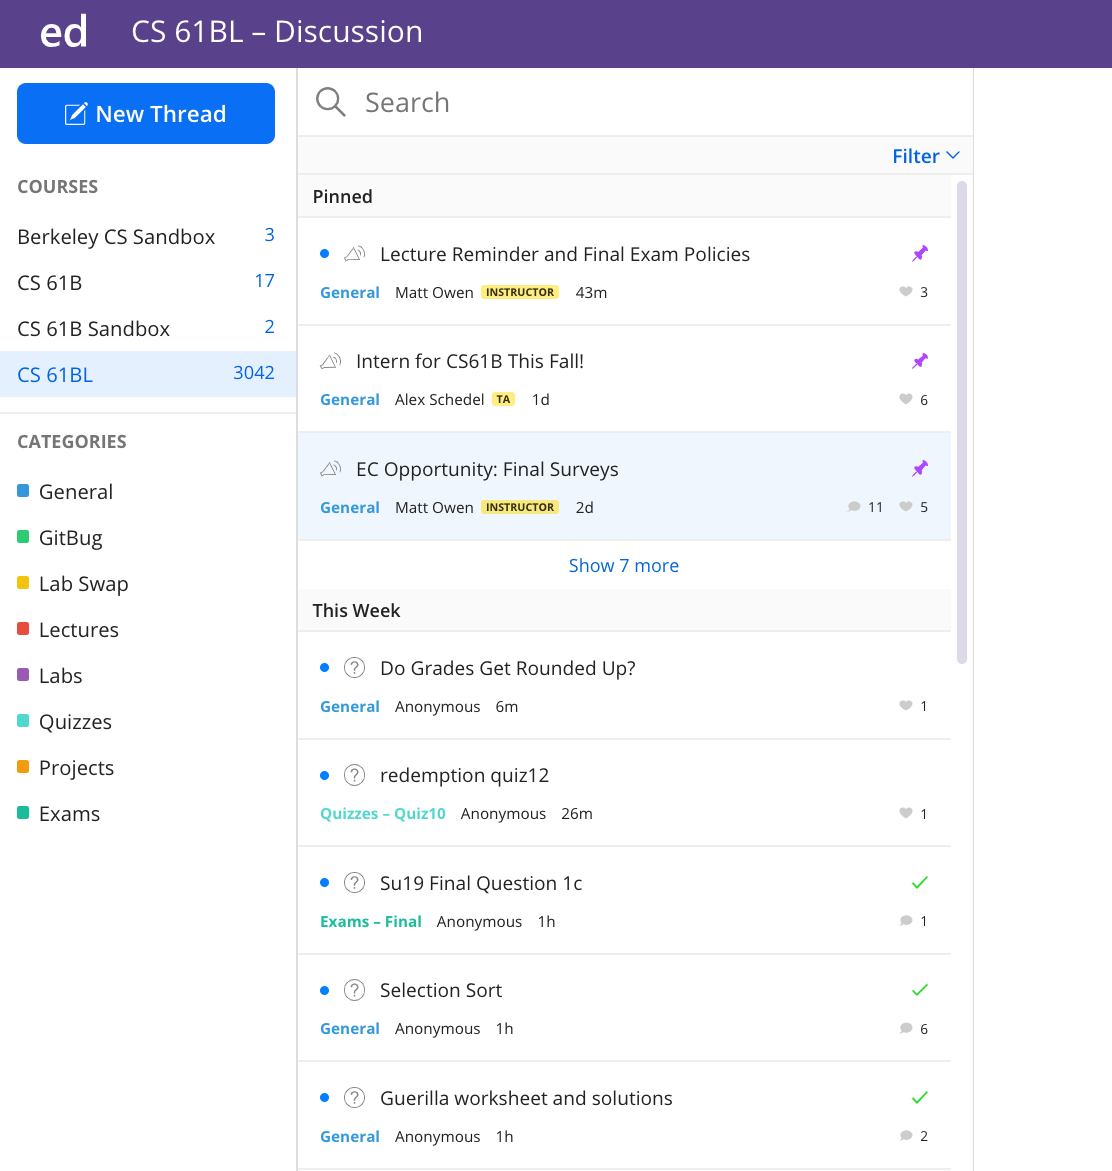Screen dimensions: 1112x1171
Task: Click the search magnifying glass icon
Action: (x=330, y=102)
